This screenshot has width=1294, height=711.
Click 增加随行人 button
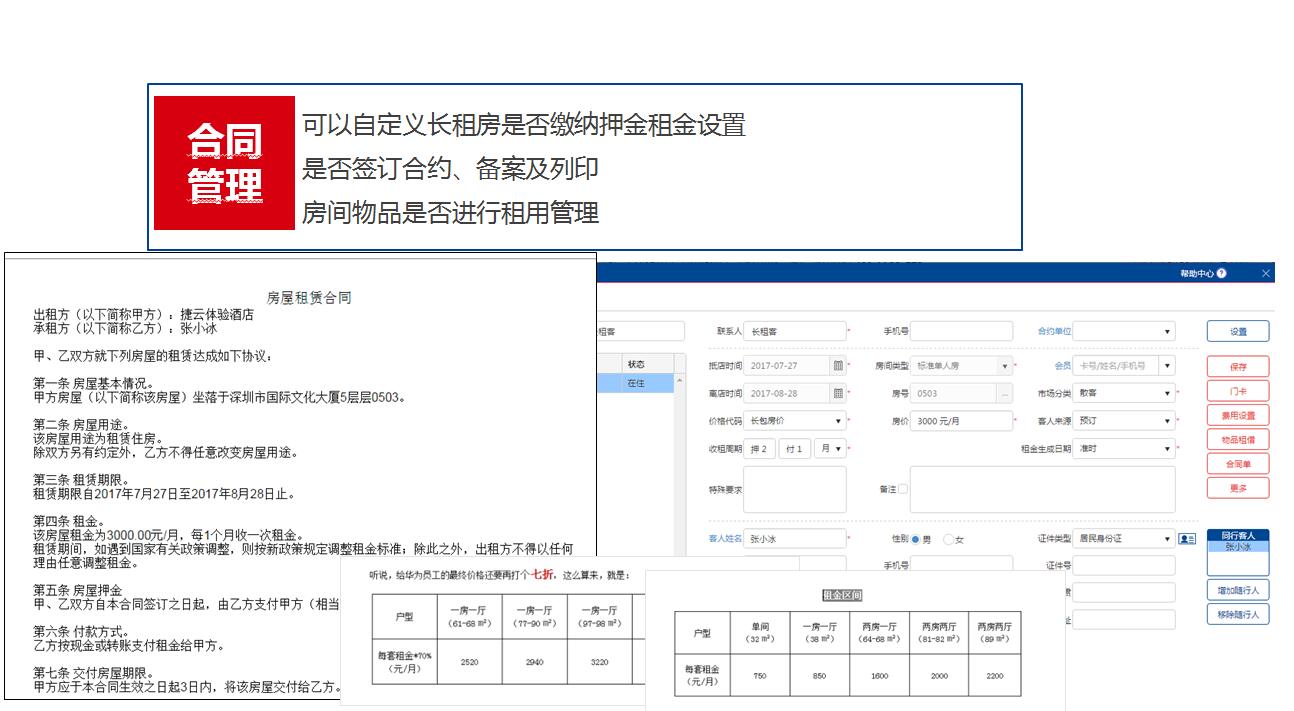[x=1238, y=591]
